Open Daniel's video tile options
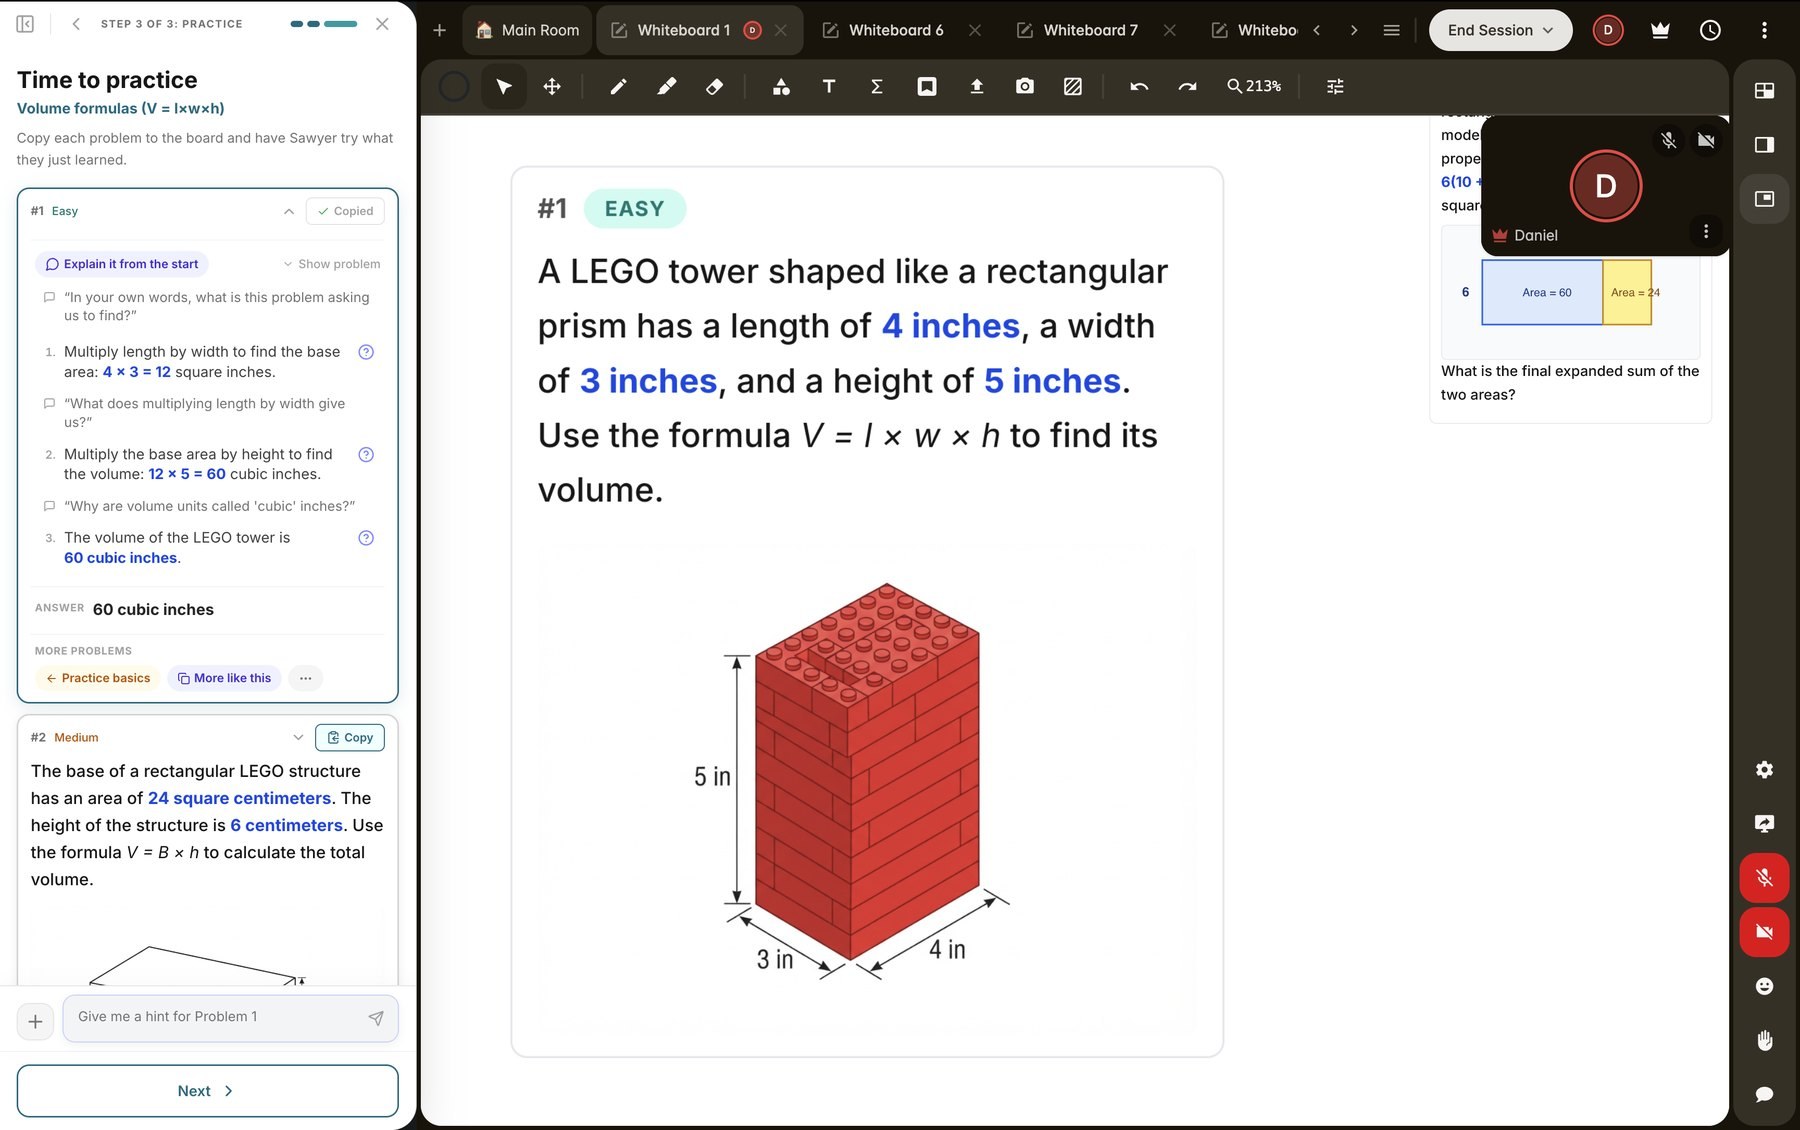 [x=1706, y=232]
